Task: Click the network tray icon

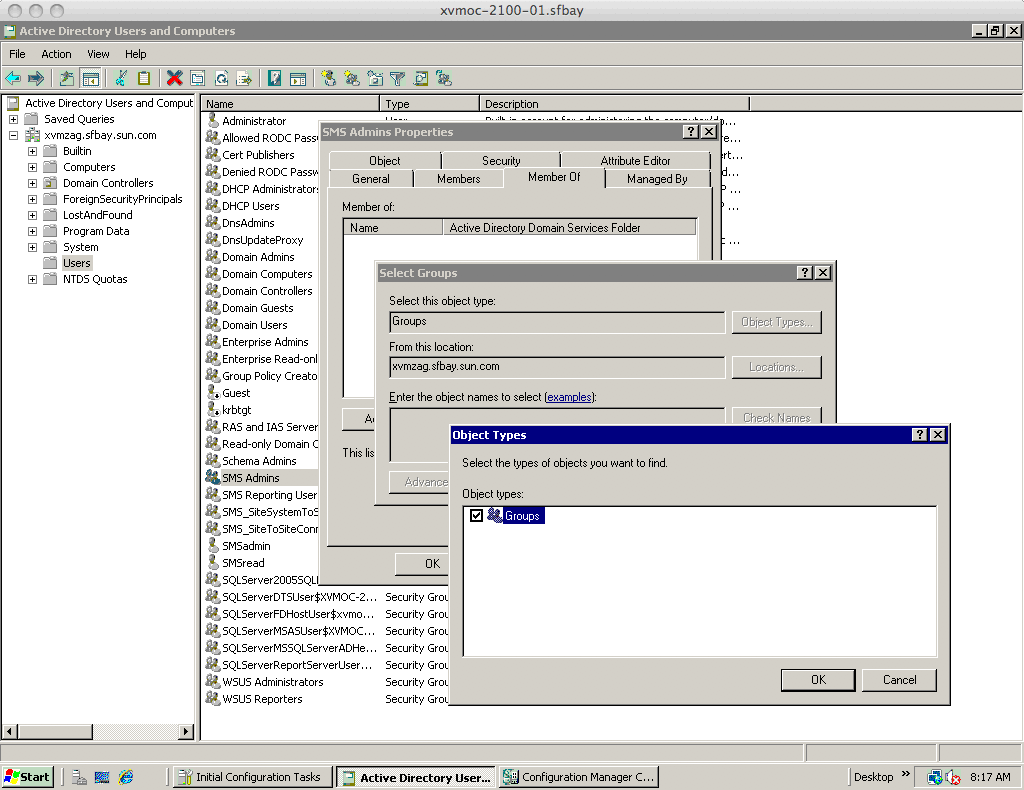Action: 935,777
